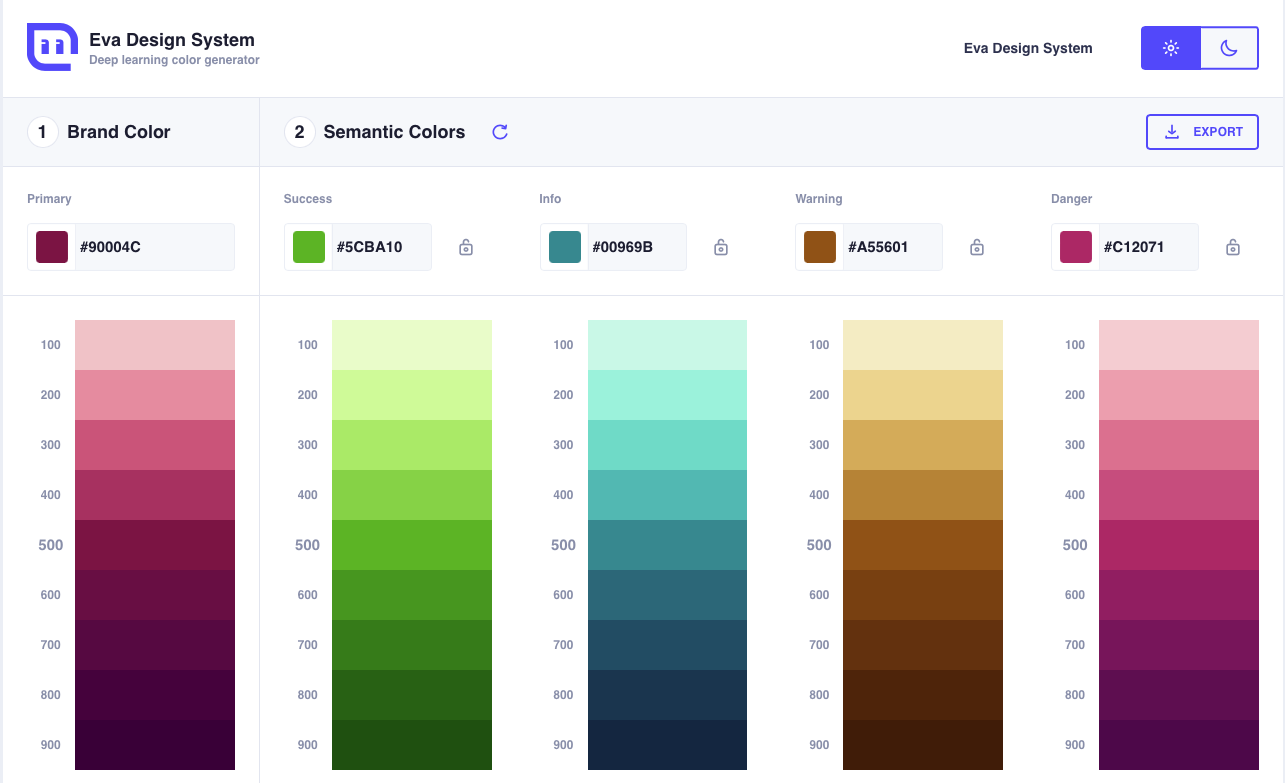Click the 'Primary' field label

click(x=49, y=199)
